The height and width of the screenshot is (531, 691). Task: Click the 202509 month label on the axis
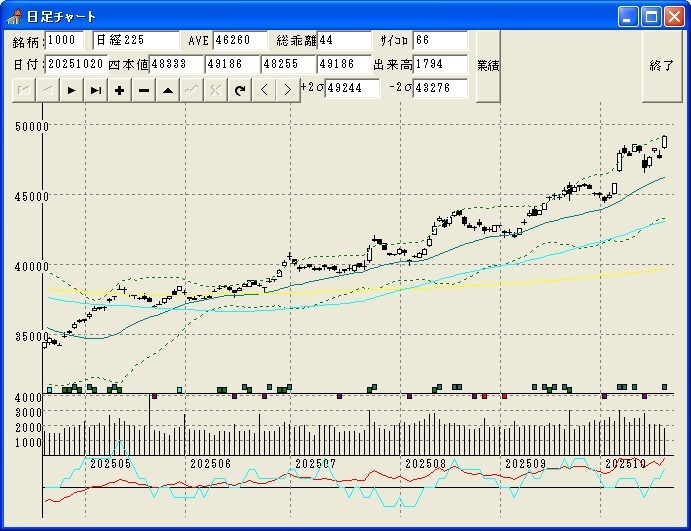click(526, 464)
